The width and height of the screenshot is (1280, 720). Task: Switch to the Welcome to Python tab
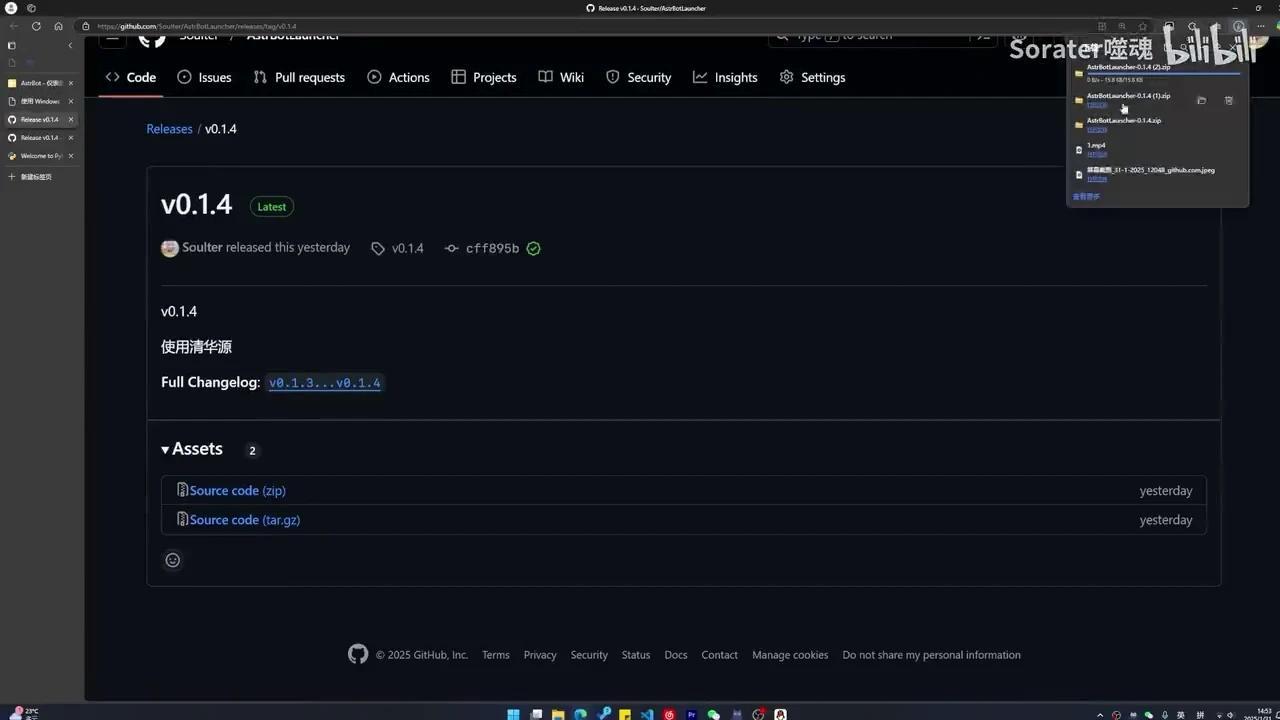[39, 156]
